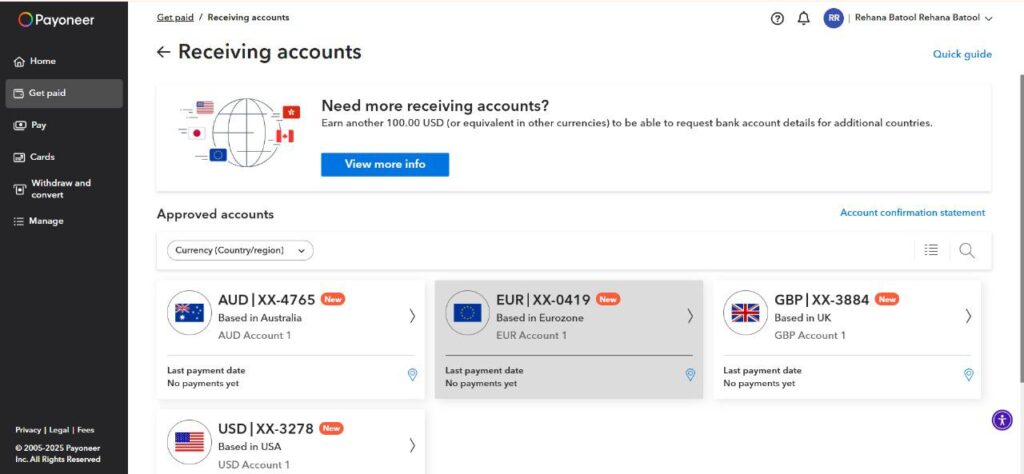Click location pin on GBP account card
1024x474 pixels.
click(968, 375)
